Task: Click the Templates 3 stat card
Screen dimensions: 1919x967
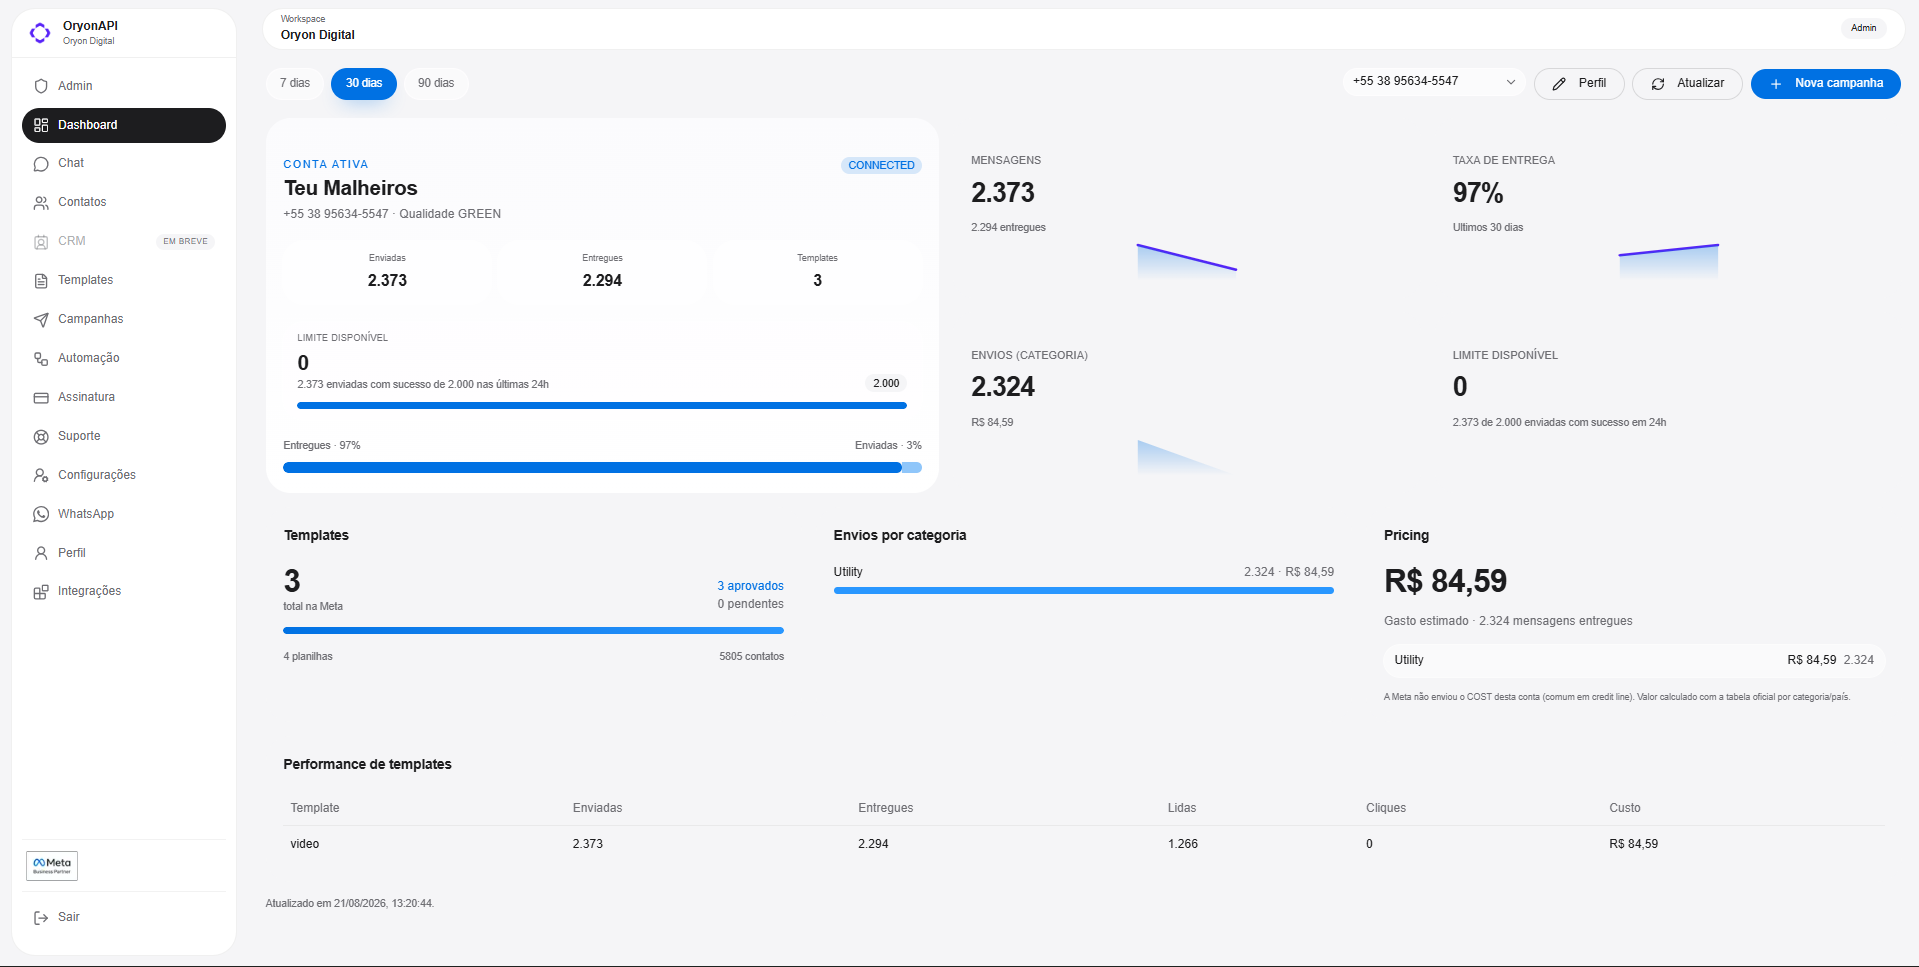Action: 817,271
